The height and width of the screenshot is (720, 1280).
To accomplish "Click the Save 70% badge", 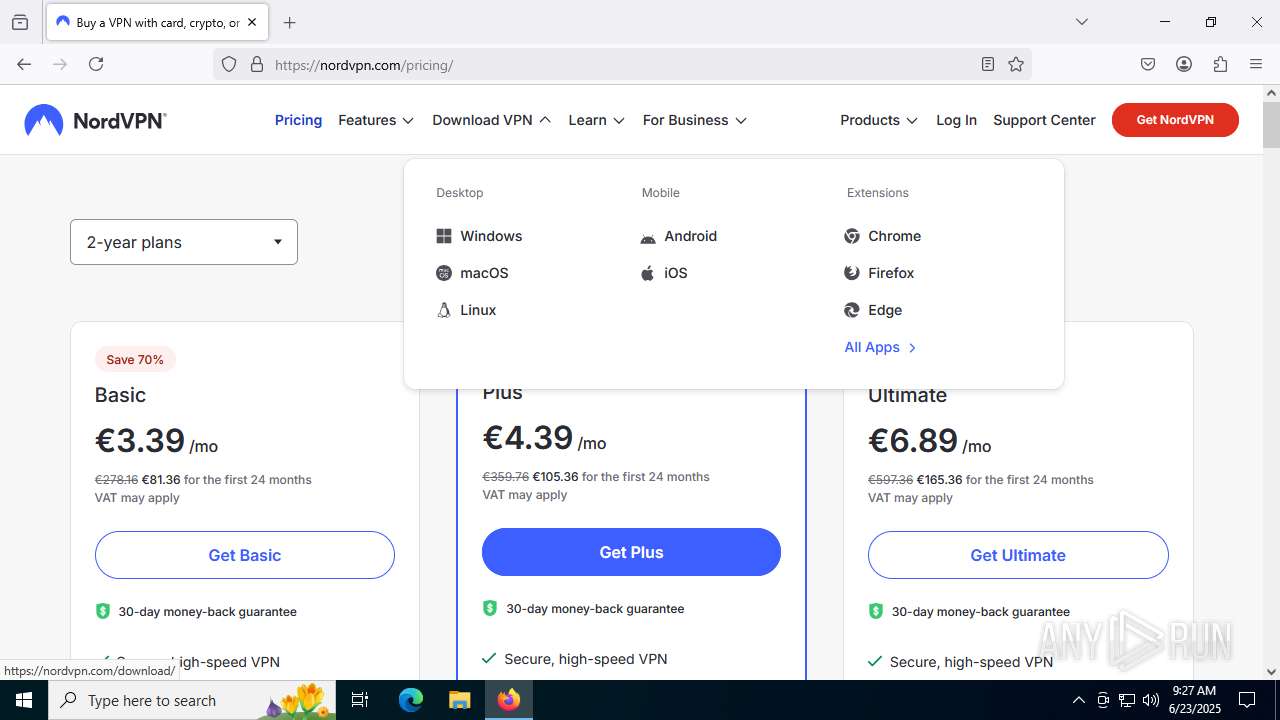I will [x=135, y=359].
